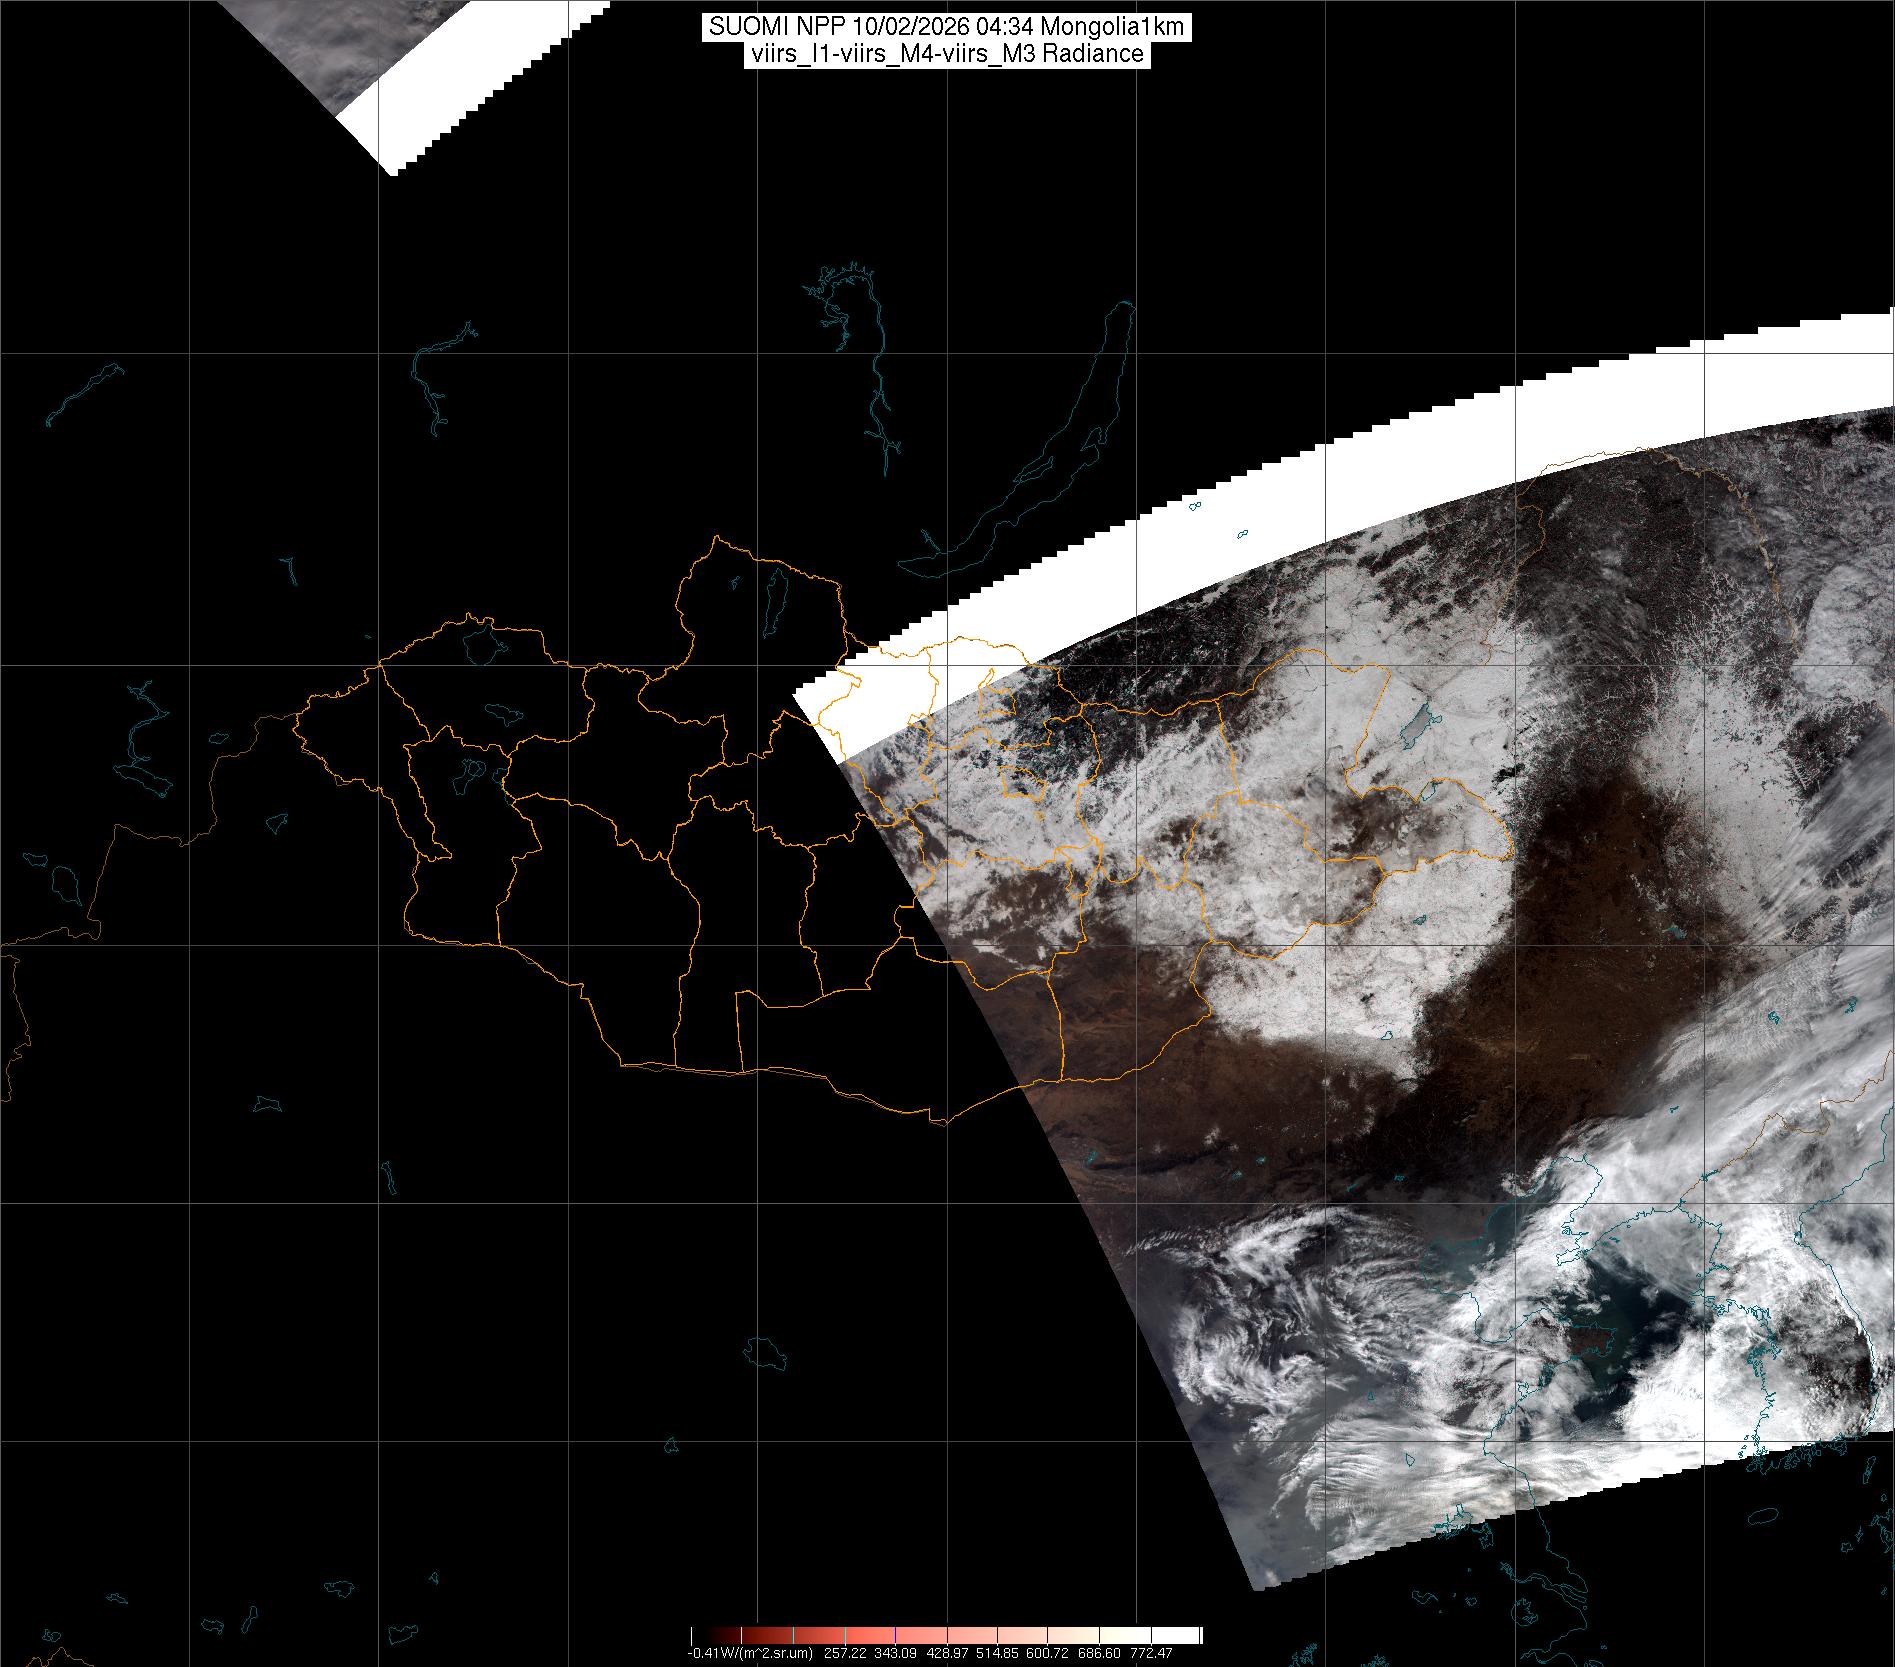The height and width of the screenshot is (1667, 1895).
Task: Click the Khövsgöl lake outline in northern Mongolia
Action: click(x=773, y=600)
